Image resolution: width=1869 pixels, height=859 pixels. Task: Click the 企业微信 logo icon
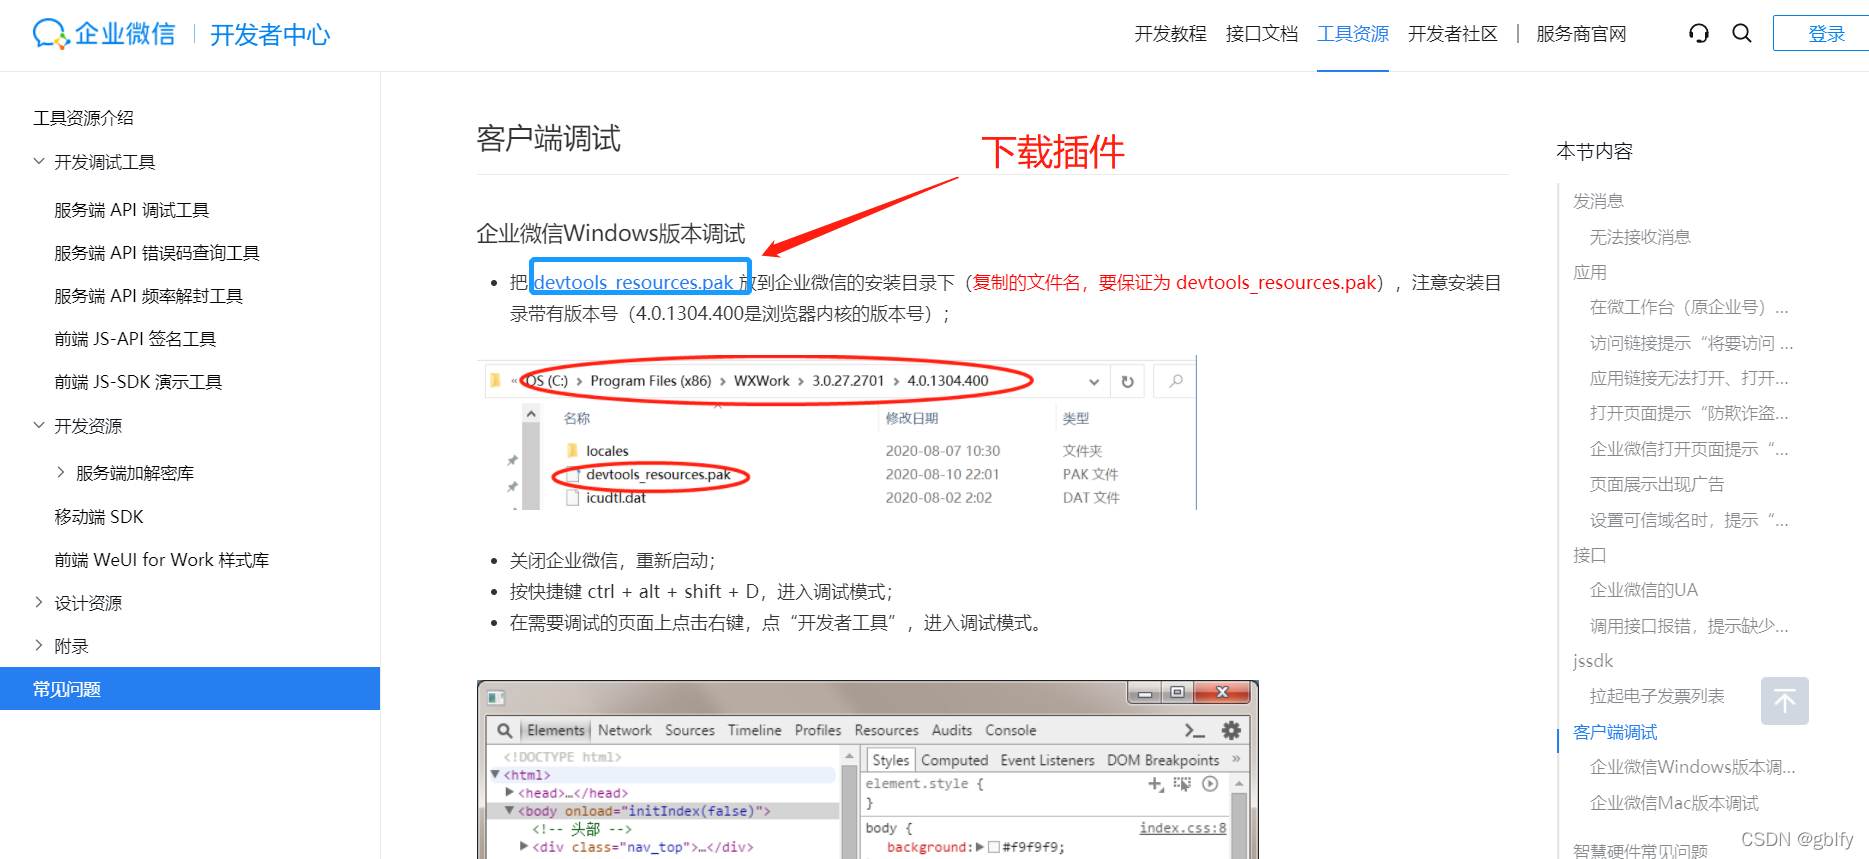point(51,34)
